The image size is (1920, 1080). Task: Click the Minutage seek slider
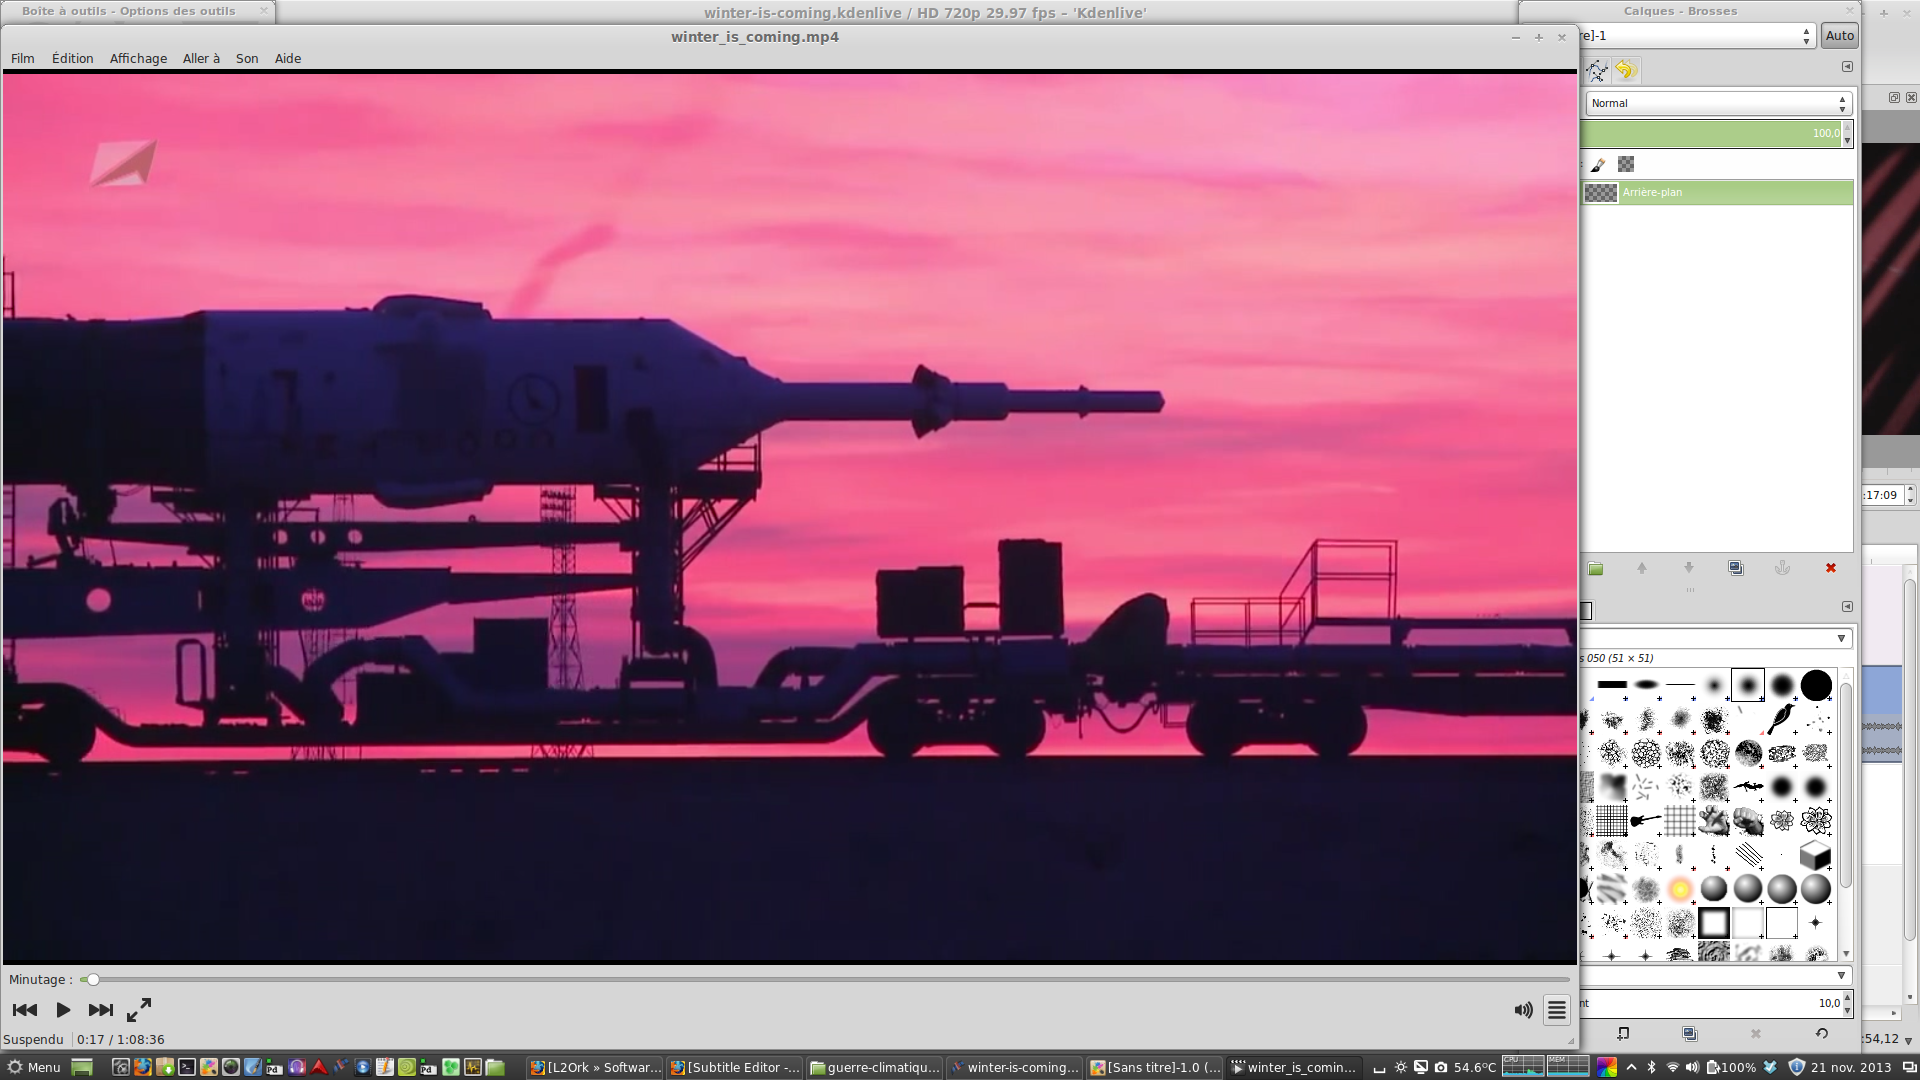point(825,980)
